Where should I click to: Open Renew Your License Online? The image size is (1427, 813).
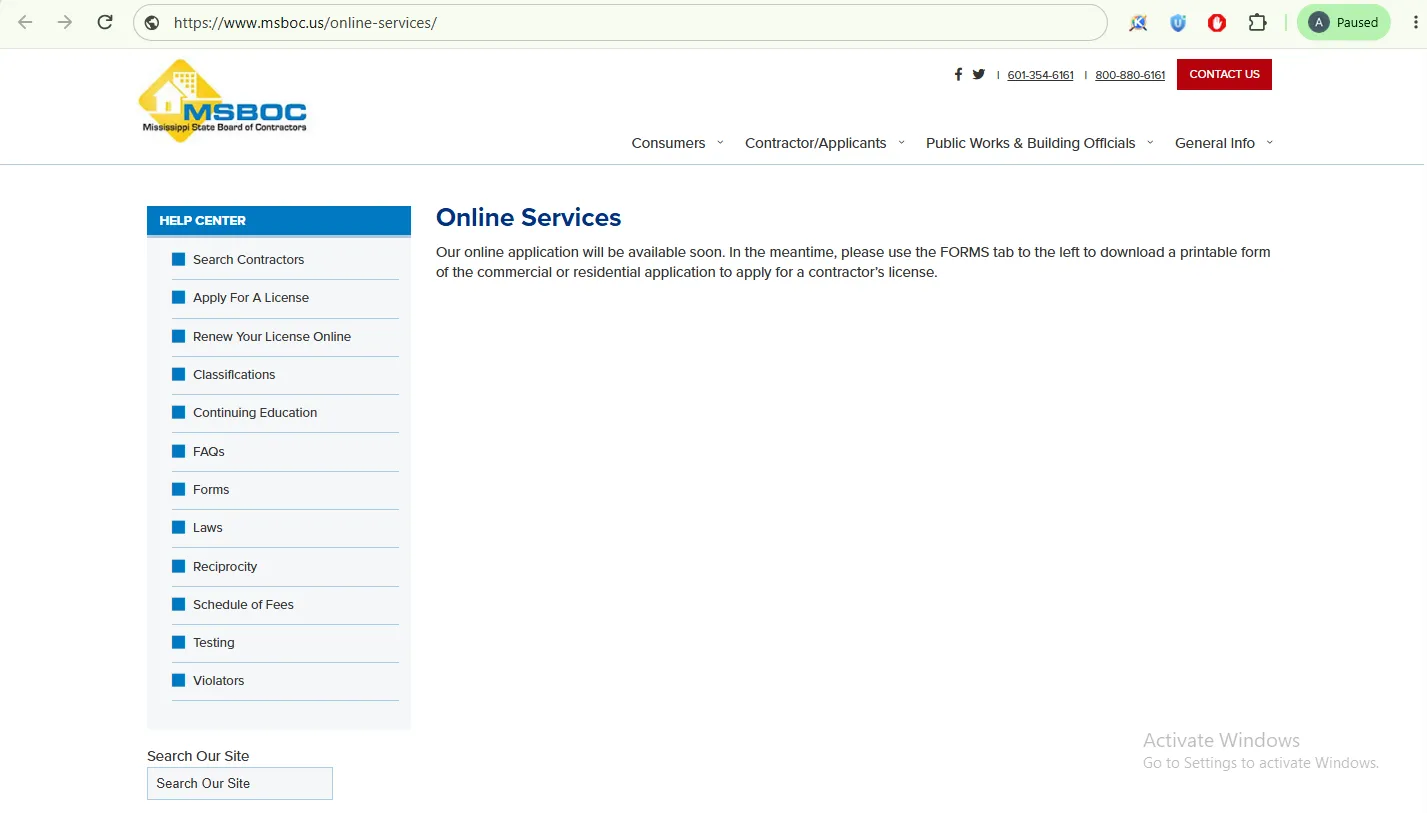pyautogui.click(x=272, y=336)
